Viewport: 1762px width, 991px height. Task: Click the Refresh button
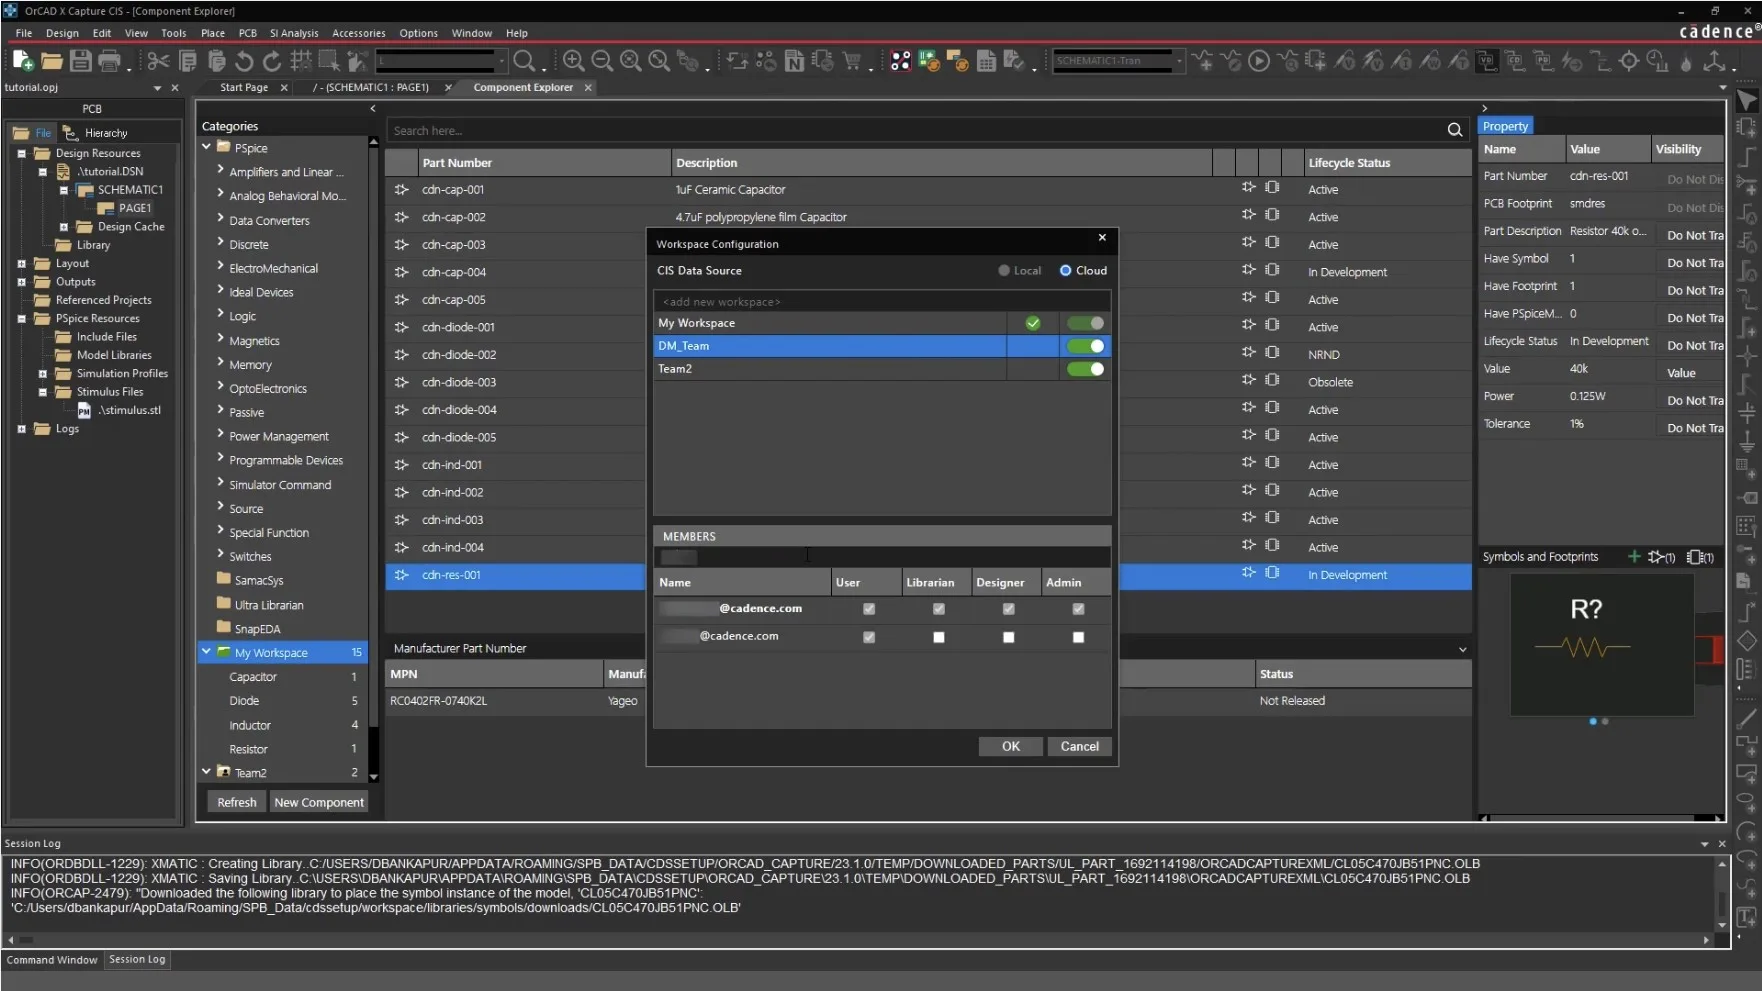click(237, 802)
